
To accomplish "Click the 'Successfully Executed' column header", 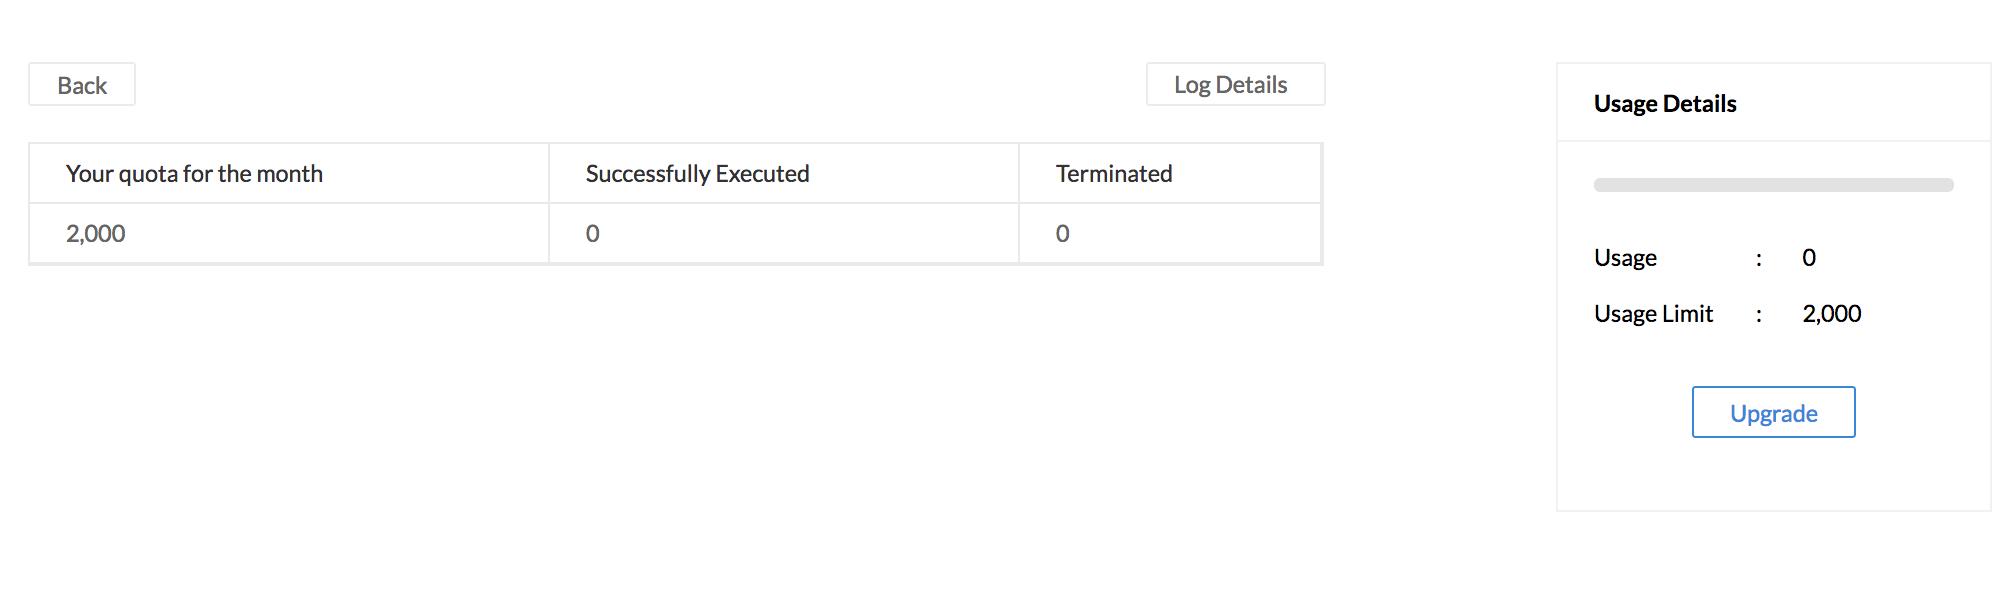I will tap(697, 173).
